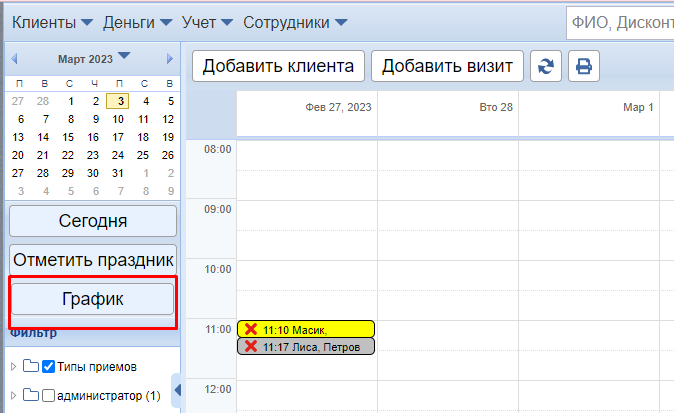Click the Добавить визит button
The height and width of the screenshot is (413, 674).
click(x=447, y=66)
